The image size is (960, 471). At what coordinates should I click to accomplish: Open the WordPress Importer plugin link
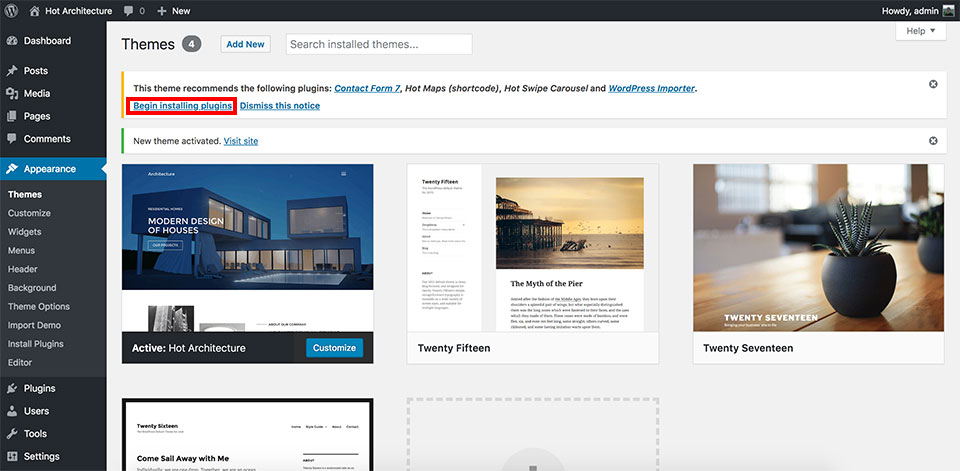(x=651, y=88)
